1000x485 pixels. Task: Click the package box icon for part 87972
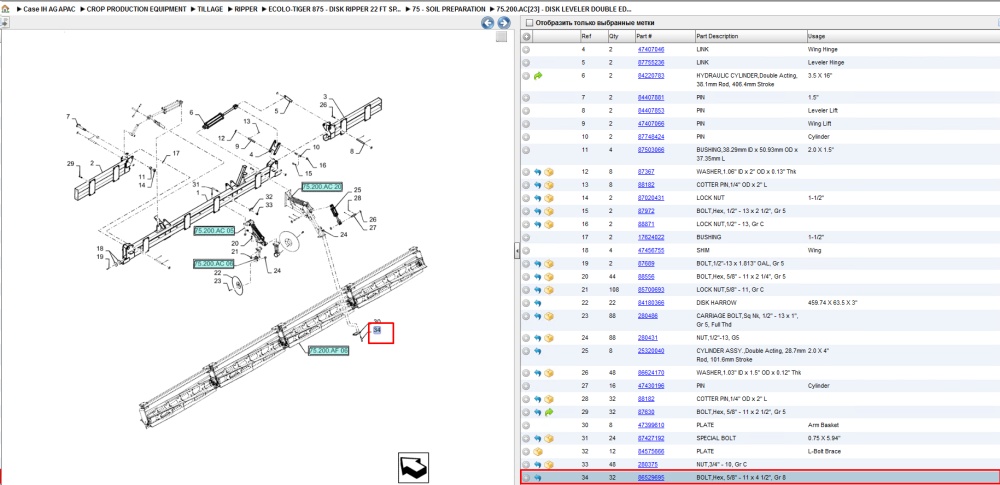(x=548, y=211)
